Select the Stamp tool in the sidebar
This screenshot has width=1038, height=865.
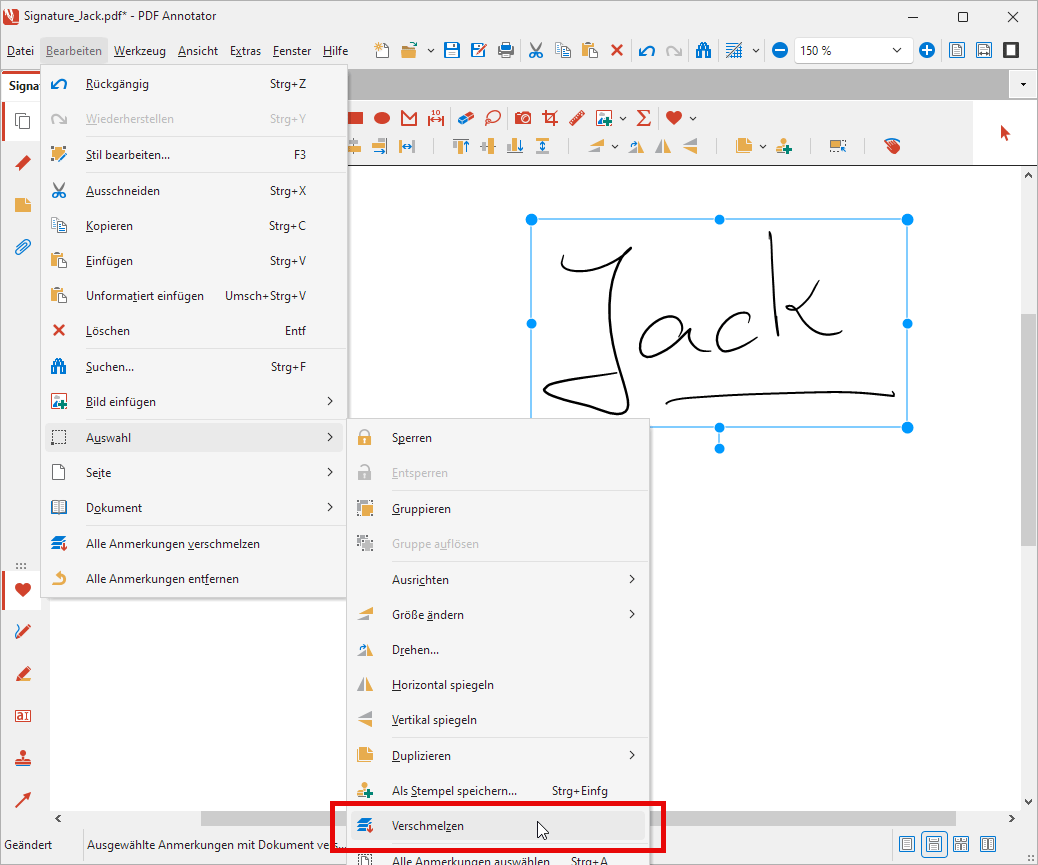tap(22, 757)
